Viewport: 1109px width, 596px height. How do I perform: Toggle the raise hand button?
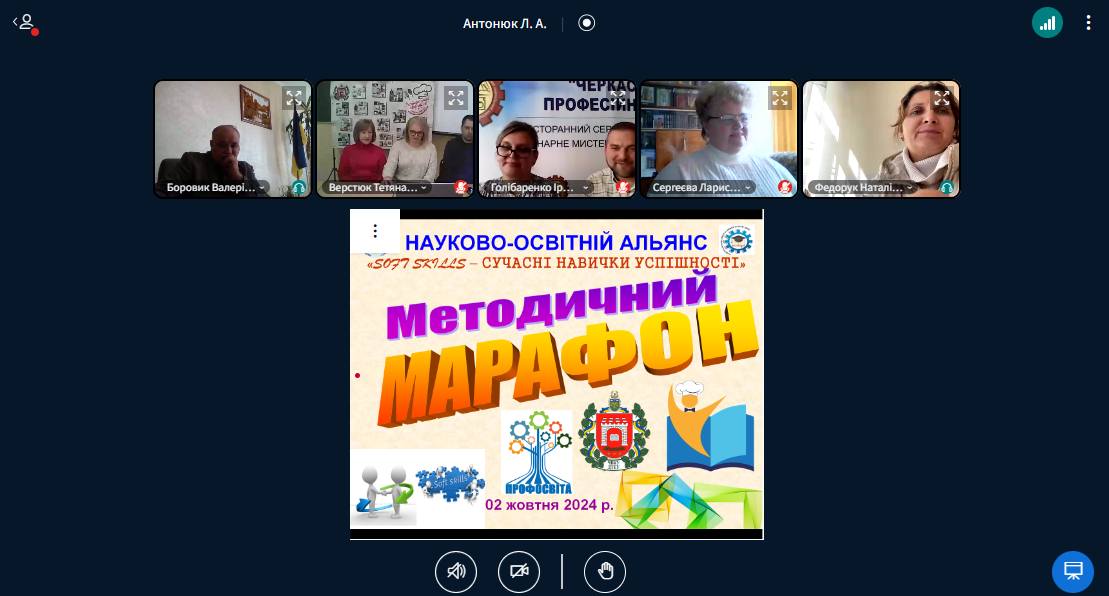click(x=605, y=572)
